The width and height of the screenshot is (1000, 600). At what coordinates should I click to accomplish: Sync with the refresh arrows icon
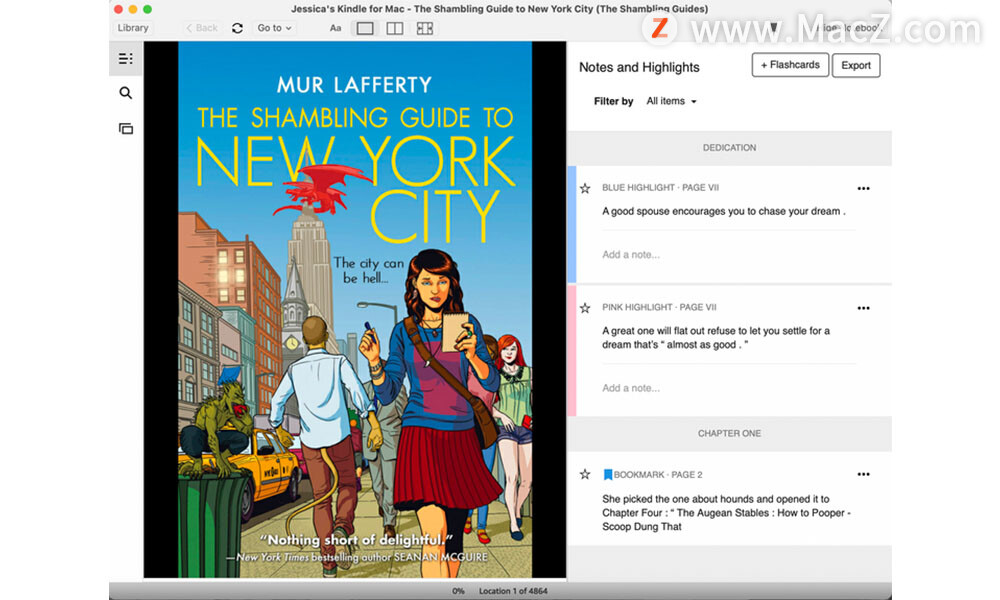click(x=237, y=28)
